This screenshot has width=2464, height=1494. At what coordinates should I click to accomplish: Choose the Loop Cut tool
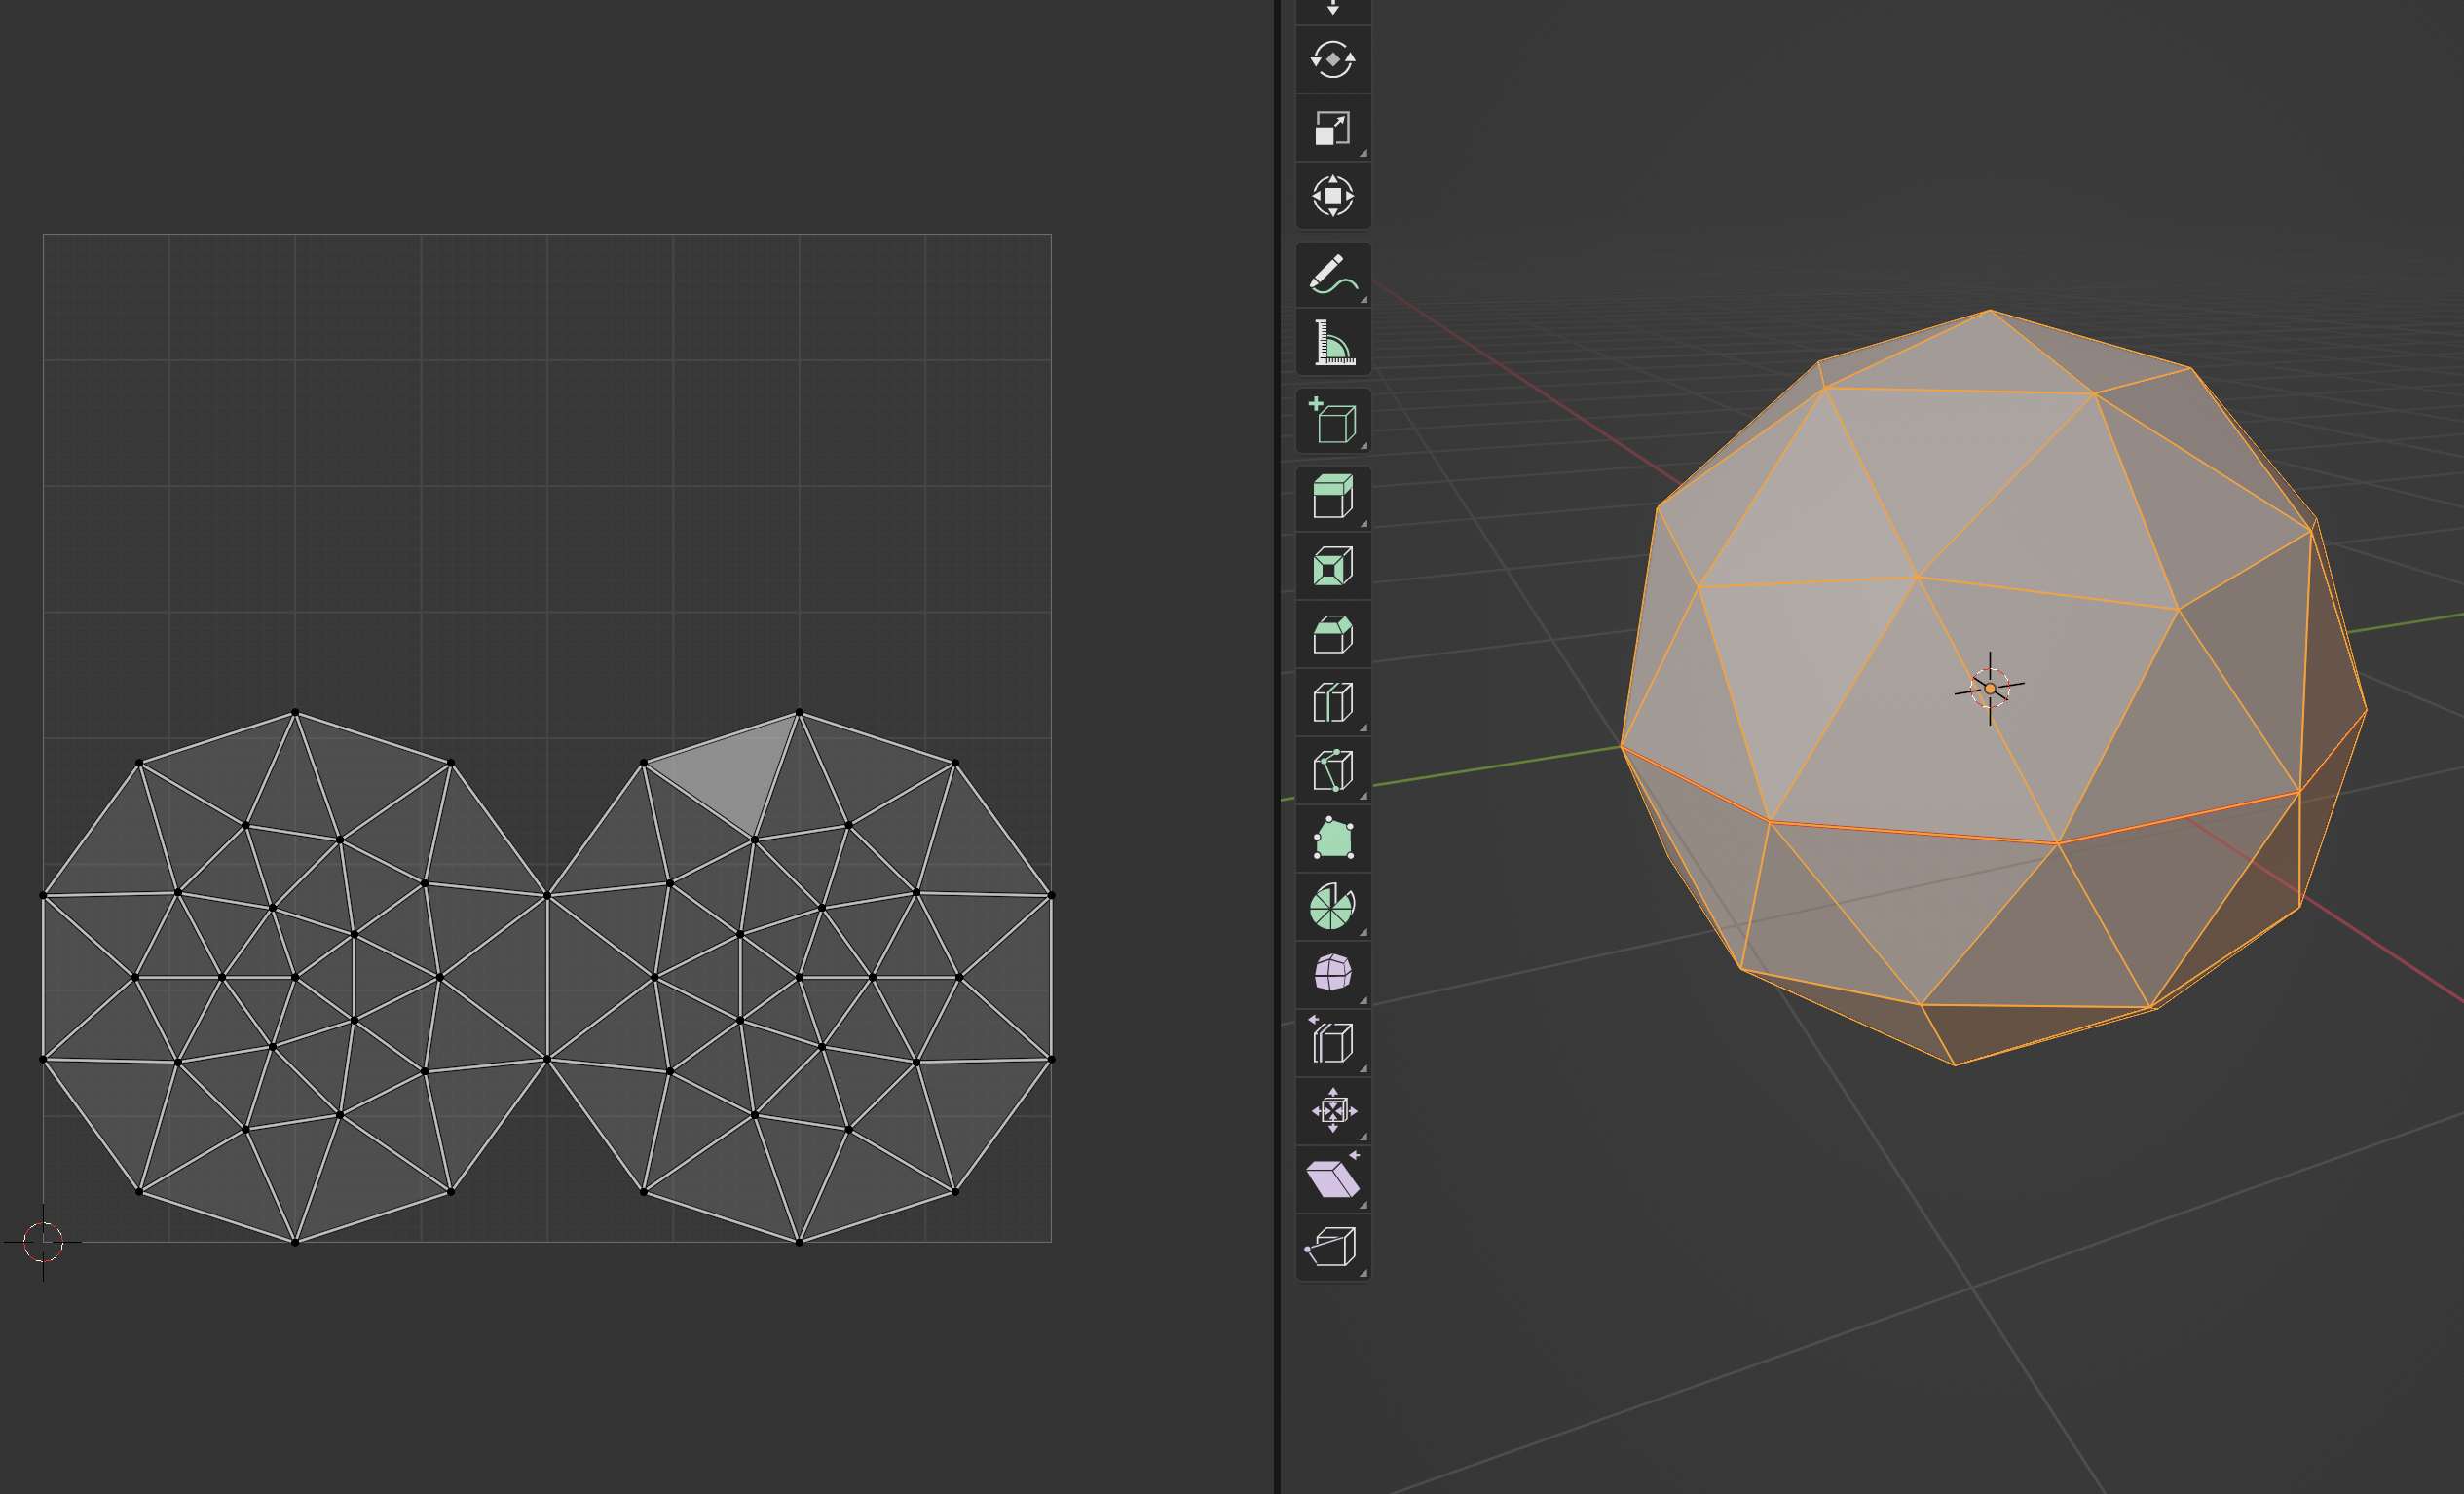coord(1332,702)
